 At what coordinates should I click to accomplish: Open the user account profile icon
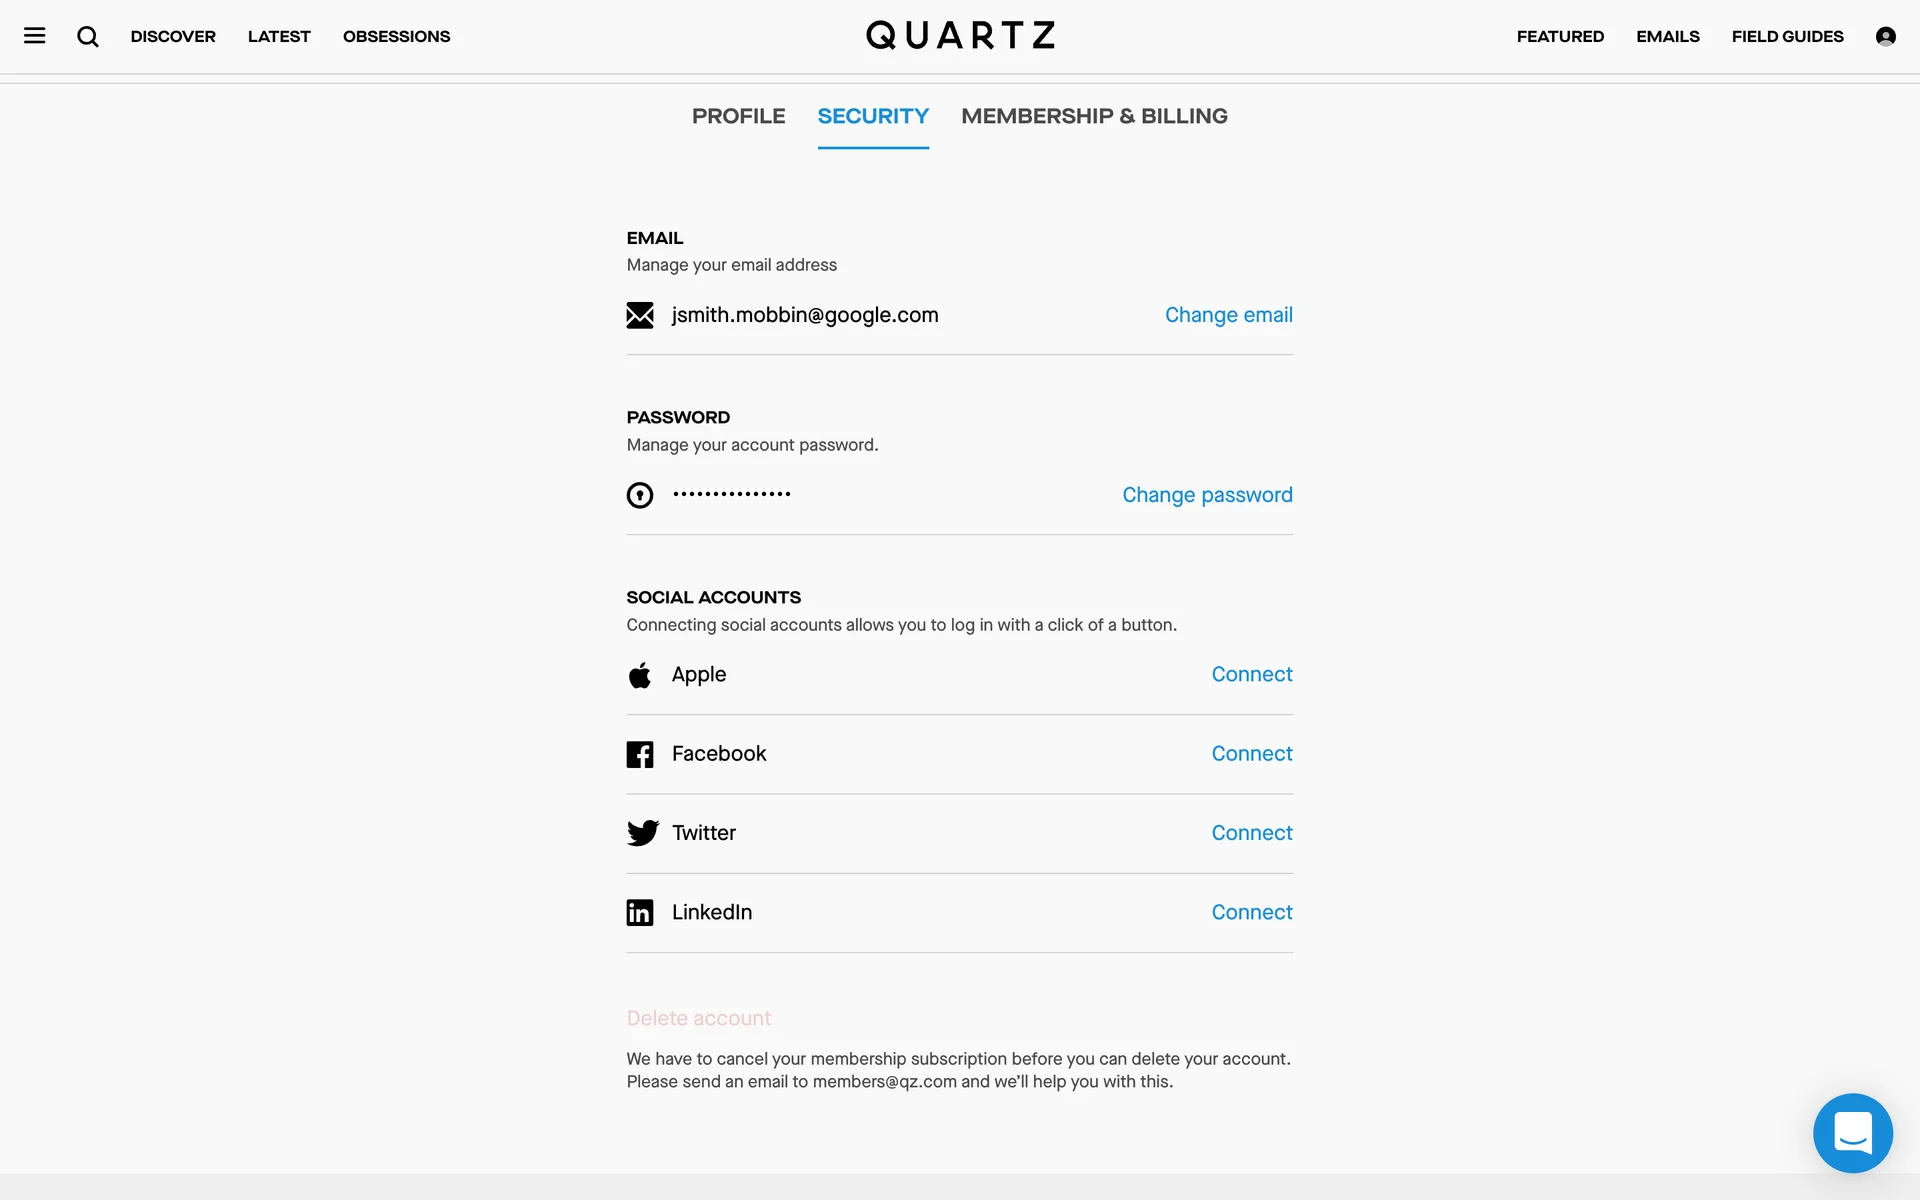1885,36
